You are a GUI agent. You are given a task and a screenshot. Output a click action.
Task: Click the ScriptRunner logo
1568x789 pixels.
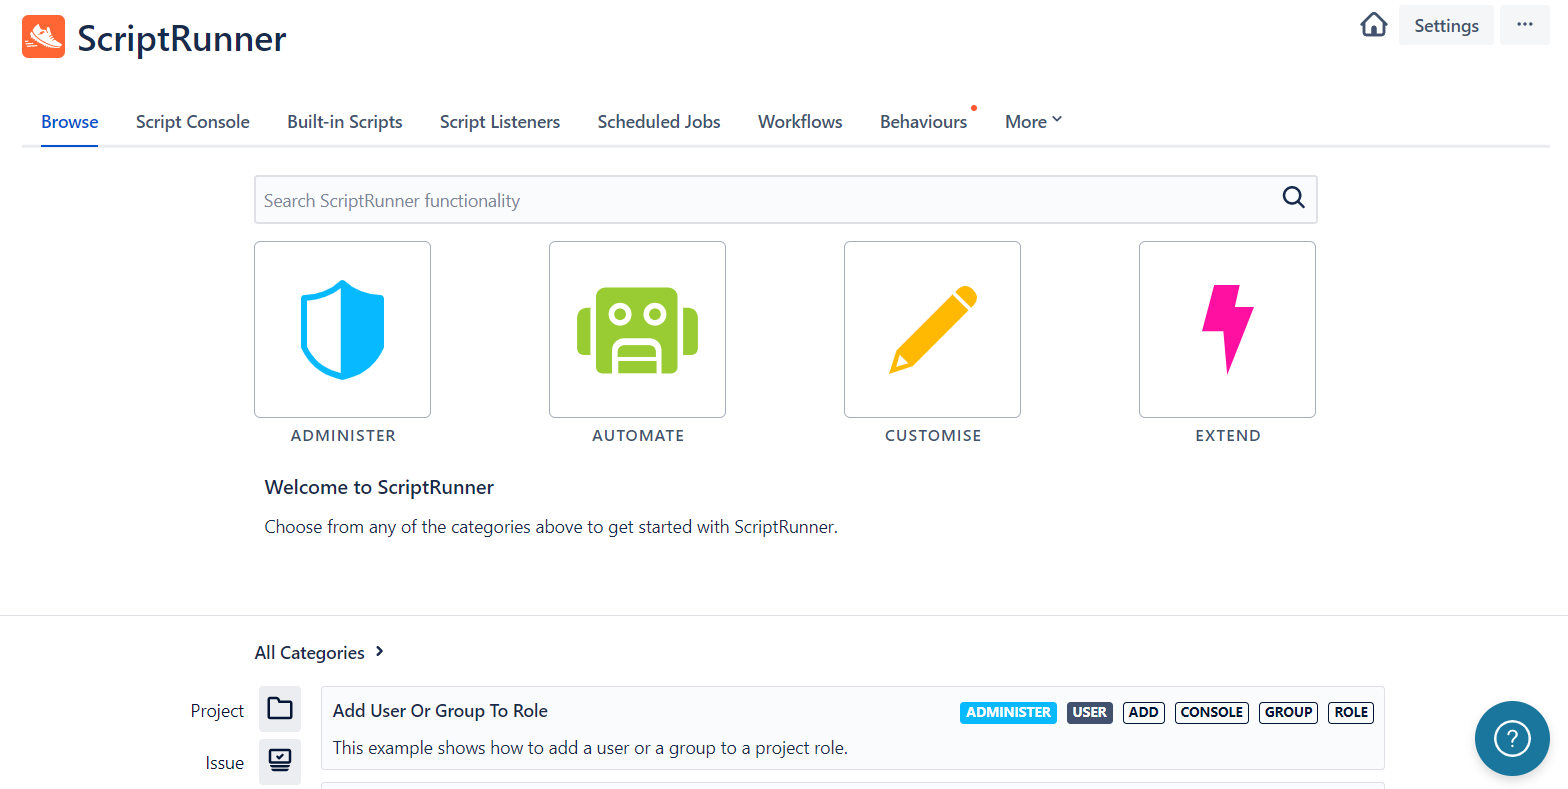click(x=43, y=37)
